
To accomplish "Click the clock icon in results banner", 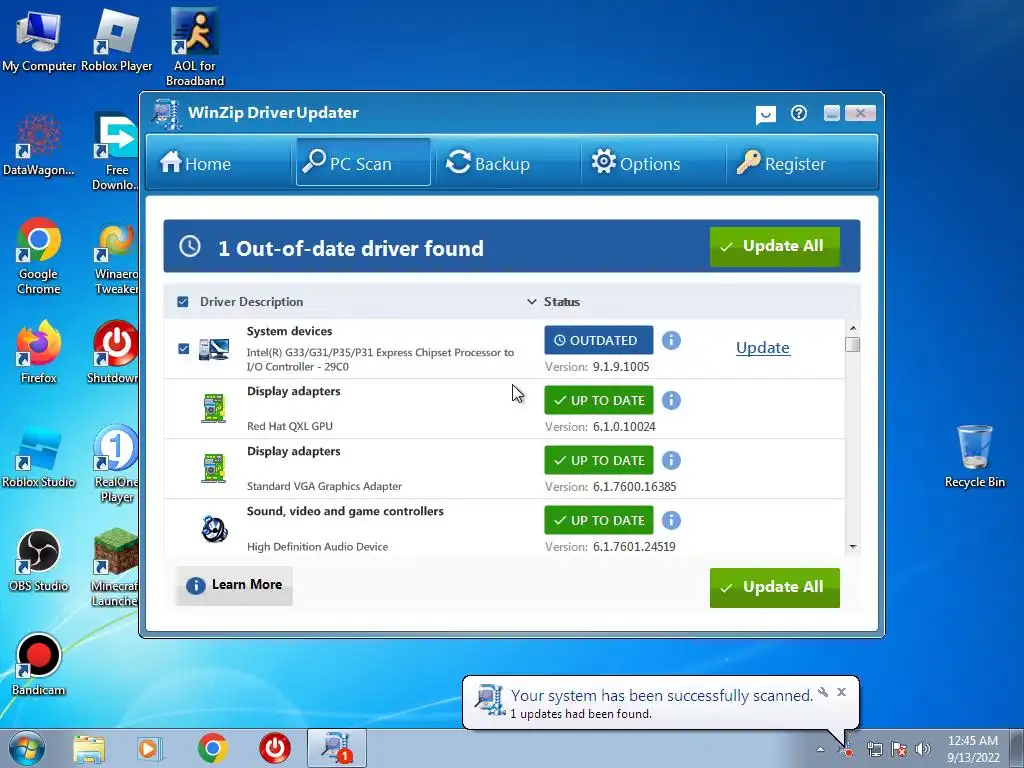I will (x=190, y=246).
